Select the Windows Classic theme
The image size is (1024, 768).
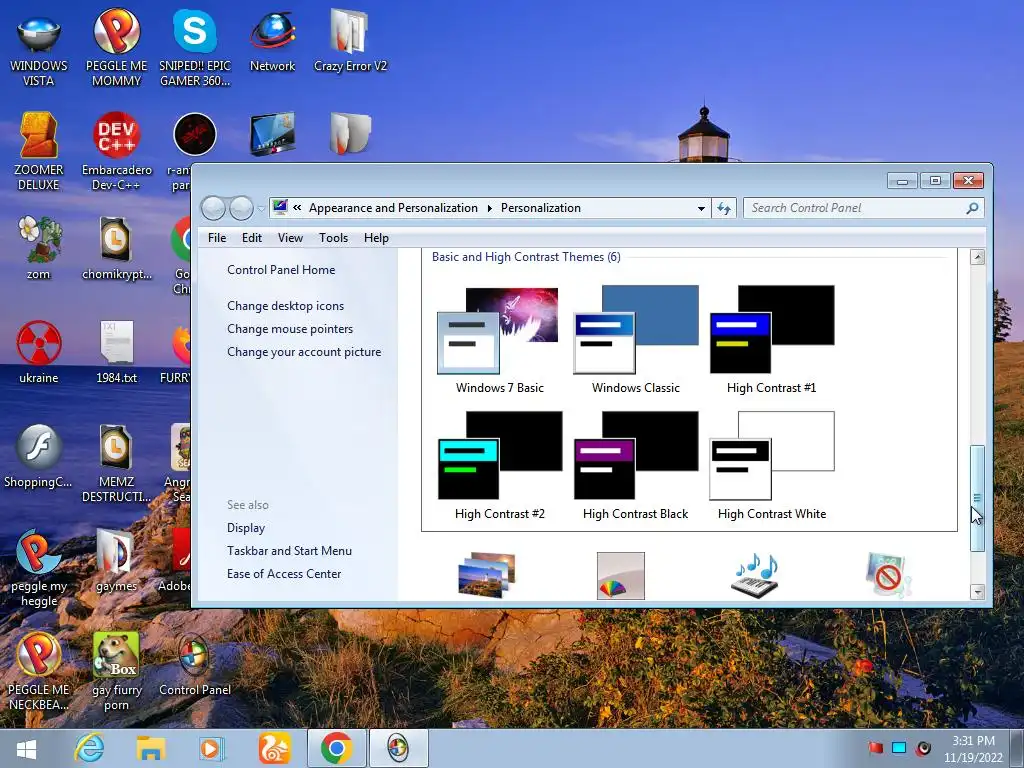pos(635,340)
